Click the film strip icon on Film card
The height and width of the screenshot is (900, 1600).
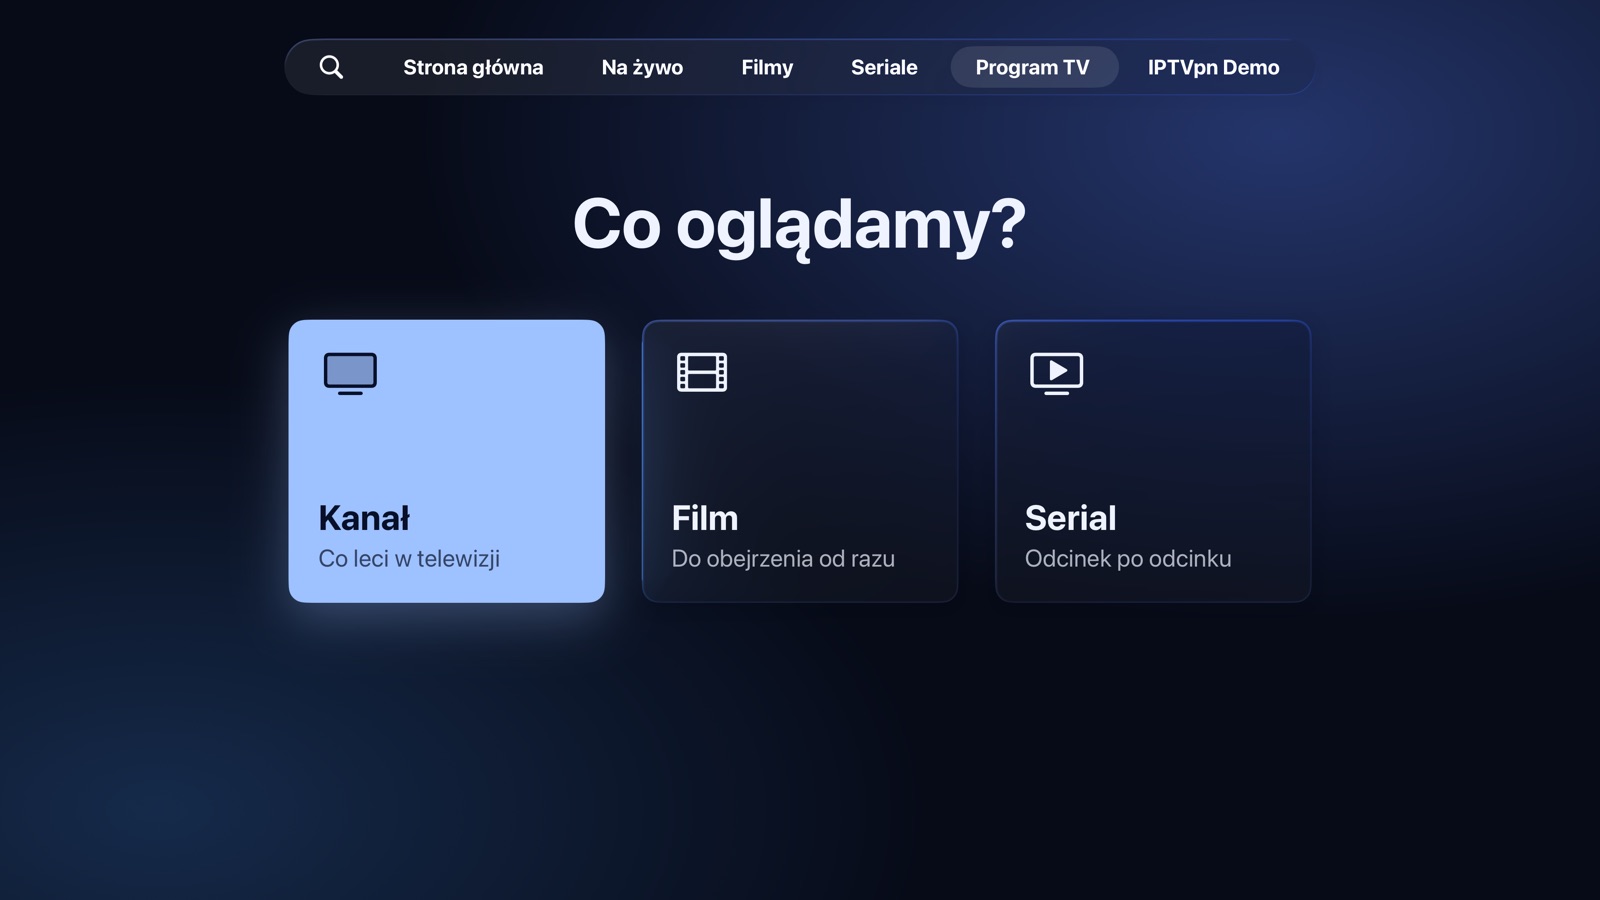click(x=702, y=372)
